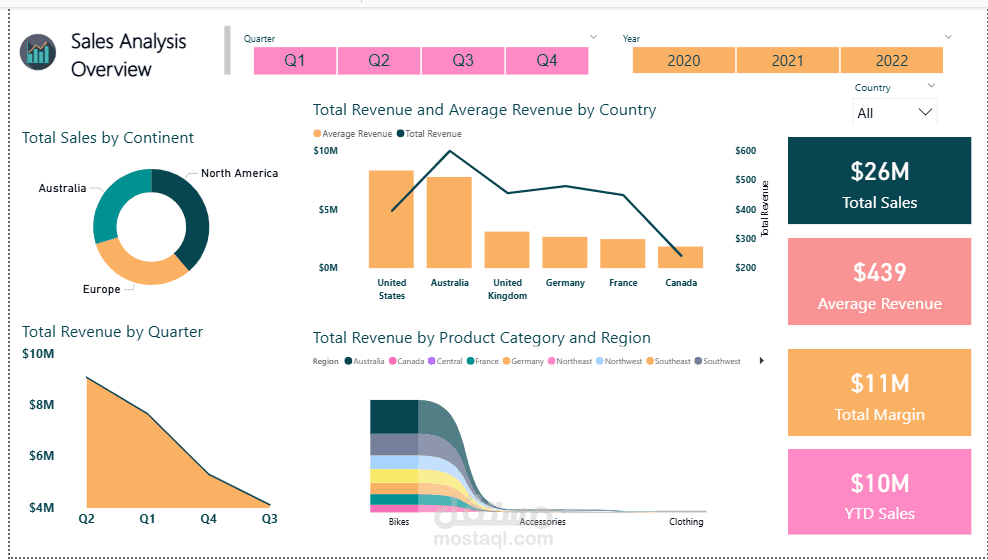Expand the Year slicer chevron
This screenshot has height=560, width=988.
coord(947,37)
